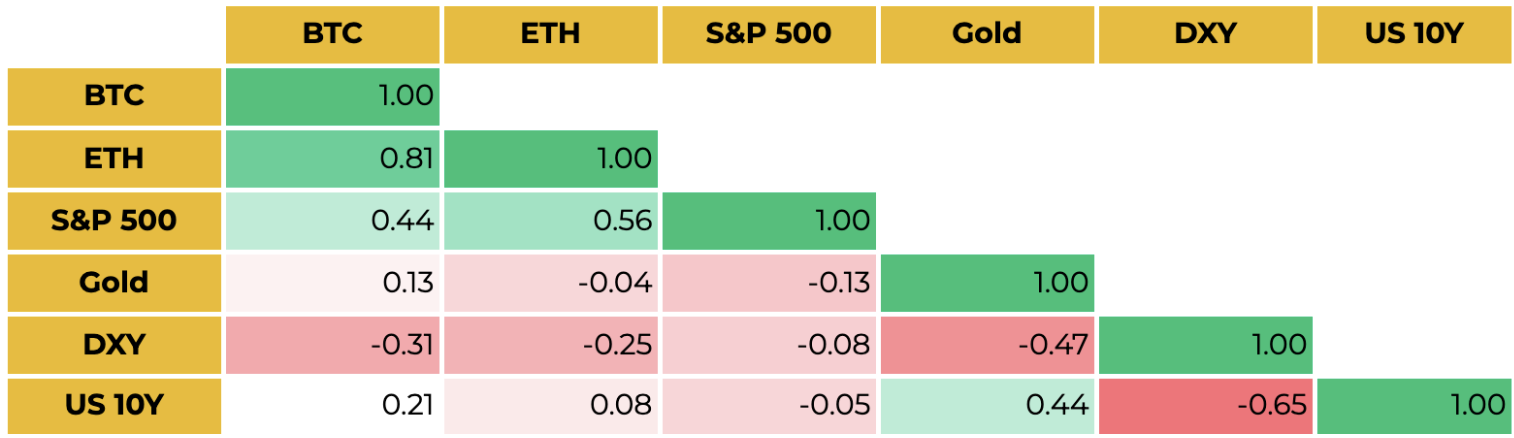Click the -0.65 US 10Y-to-DXY cell
The width and height of the screenshot is (1514, 438).
coord(1204,405)
